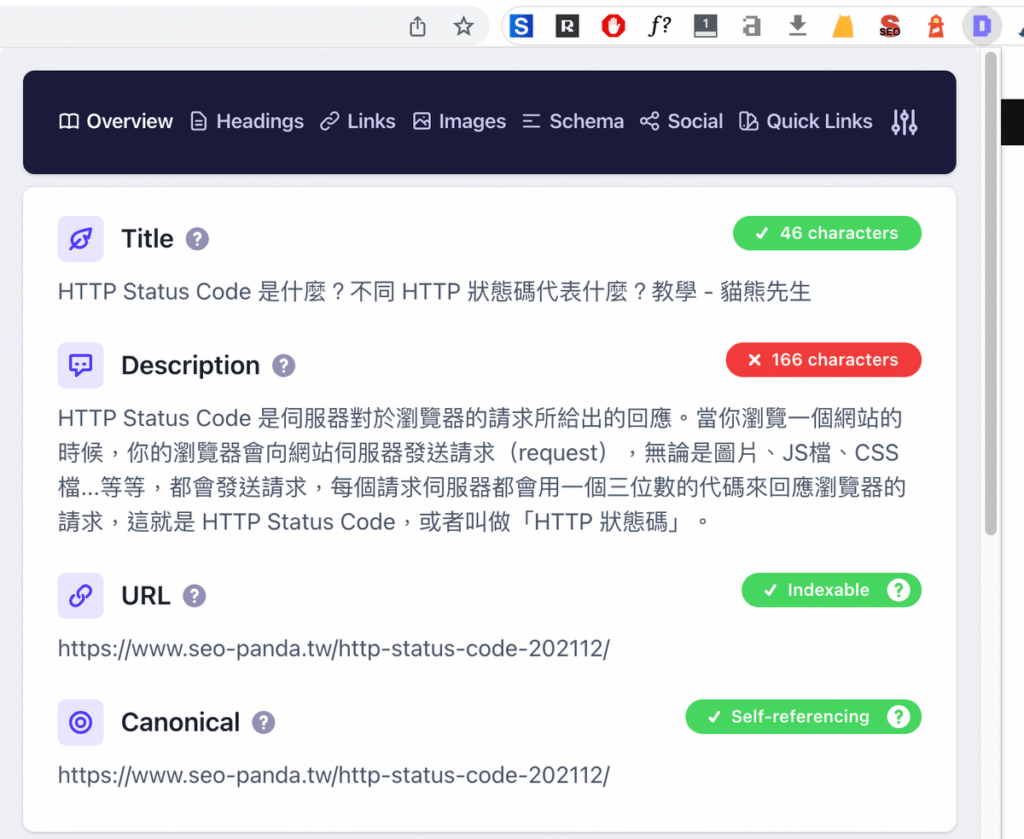Image resolution: width=1024 pixels, height=839 pixels.
Task: Click the 46 characters green badge
Action: click(x=827, y=233)
